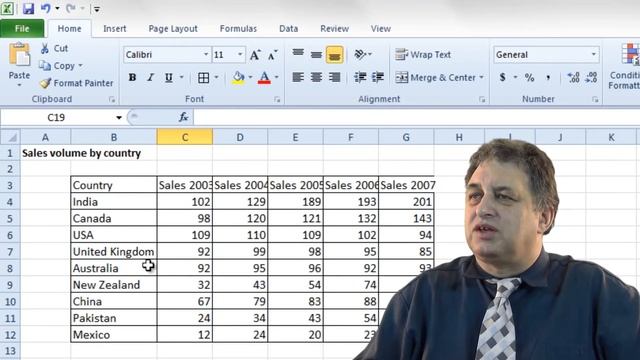
Task: Open the General number format dropdown
Action: [593, 55]
